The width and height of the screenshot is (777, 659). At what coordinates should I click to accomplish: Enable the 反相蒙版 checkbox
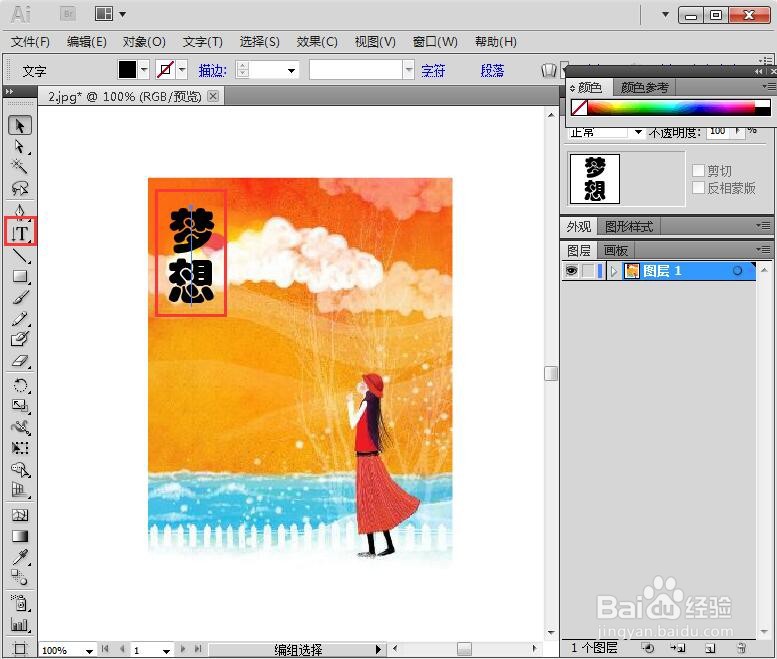698,188
